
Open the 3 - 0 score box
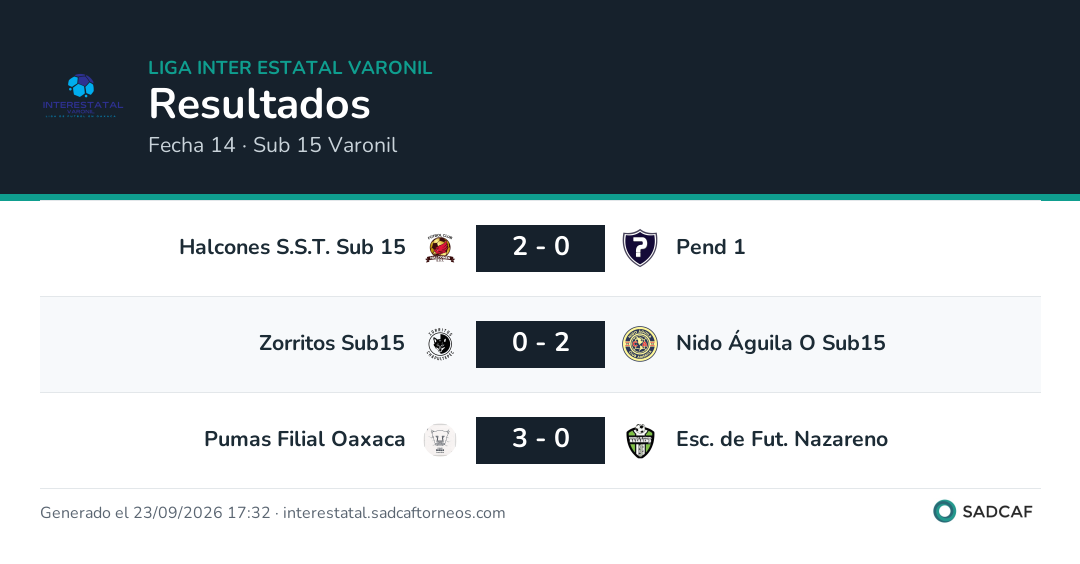pyautogui.click(x=541, y=440)
